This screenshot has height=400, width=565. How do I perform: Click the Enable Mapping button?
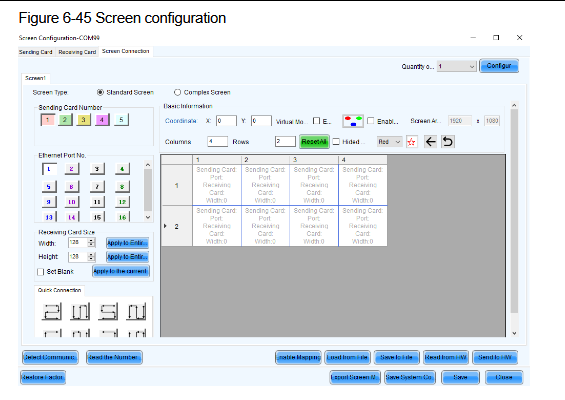coord(298,357)
